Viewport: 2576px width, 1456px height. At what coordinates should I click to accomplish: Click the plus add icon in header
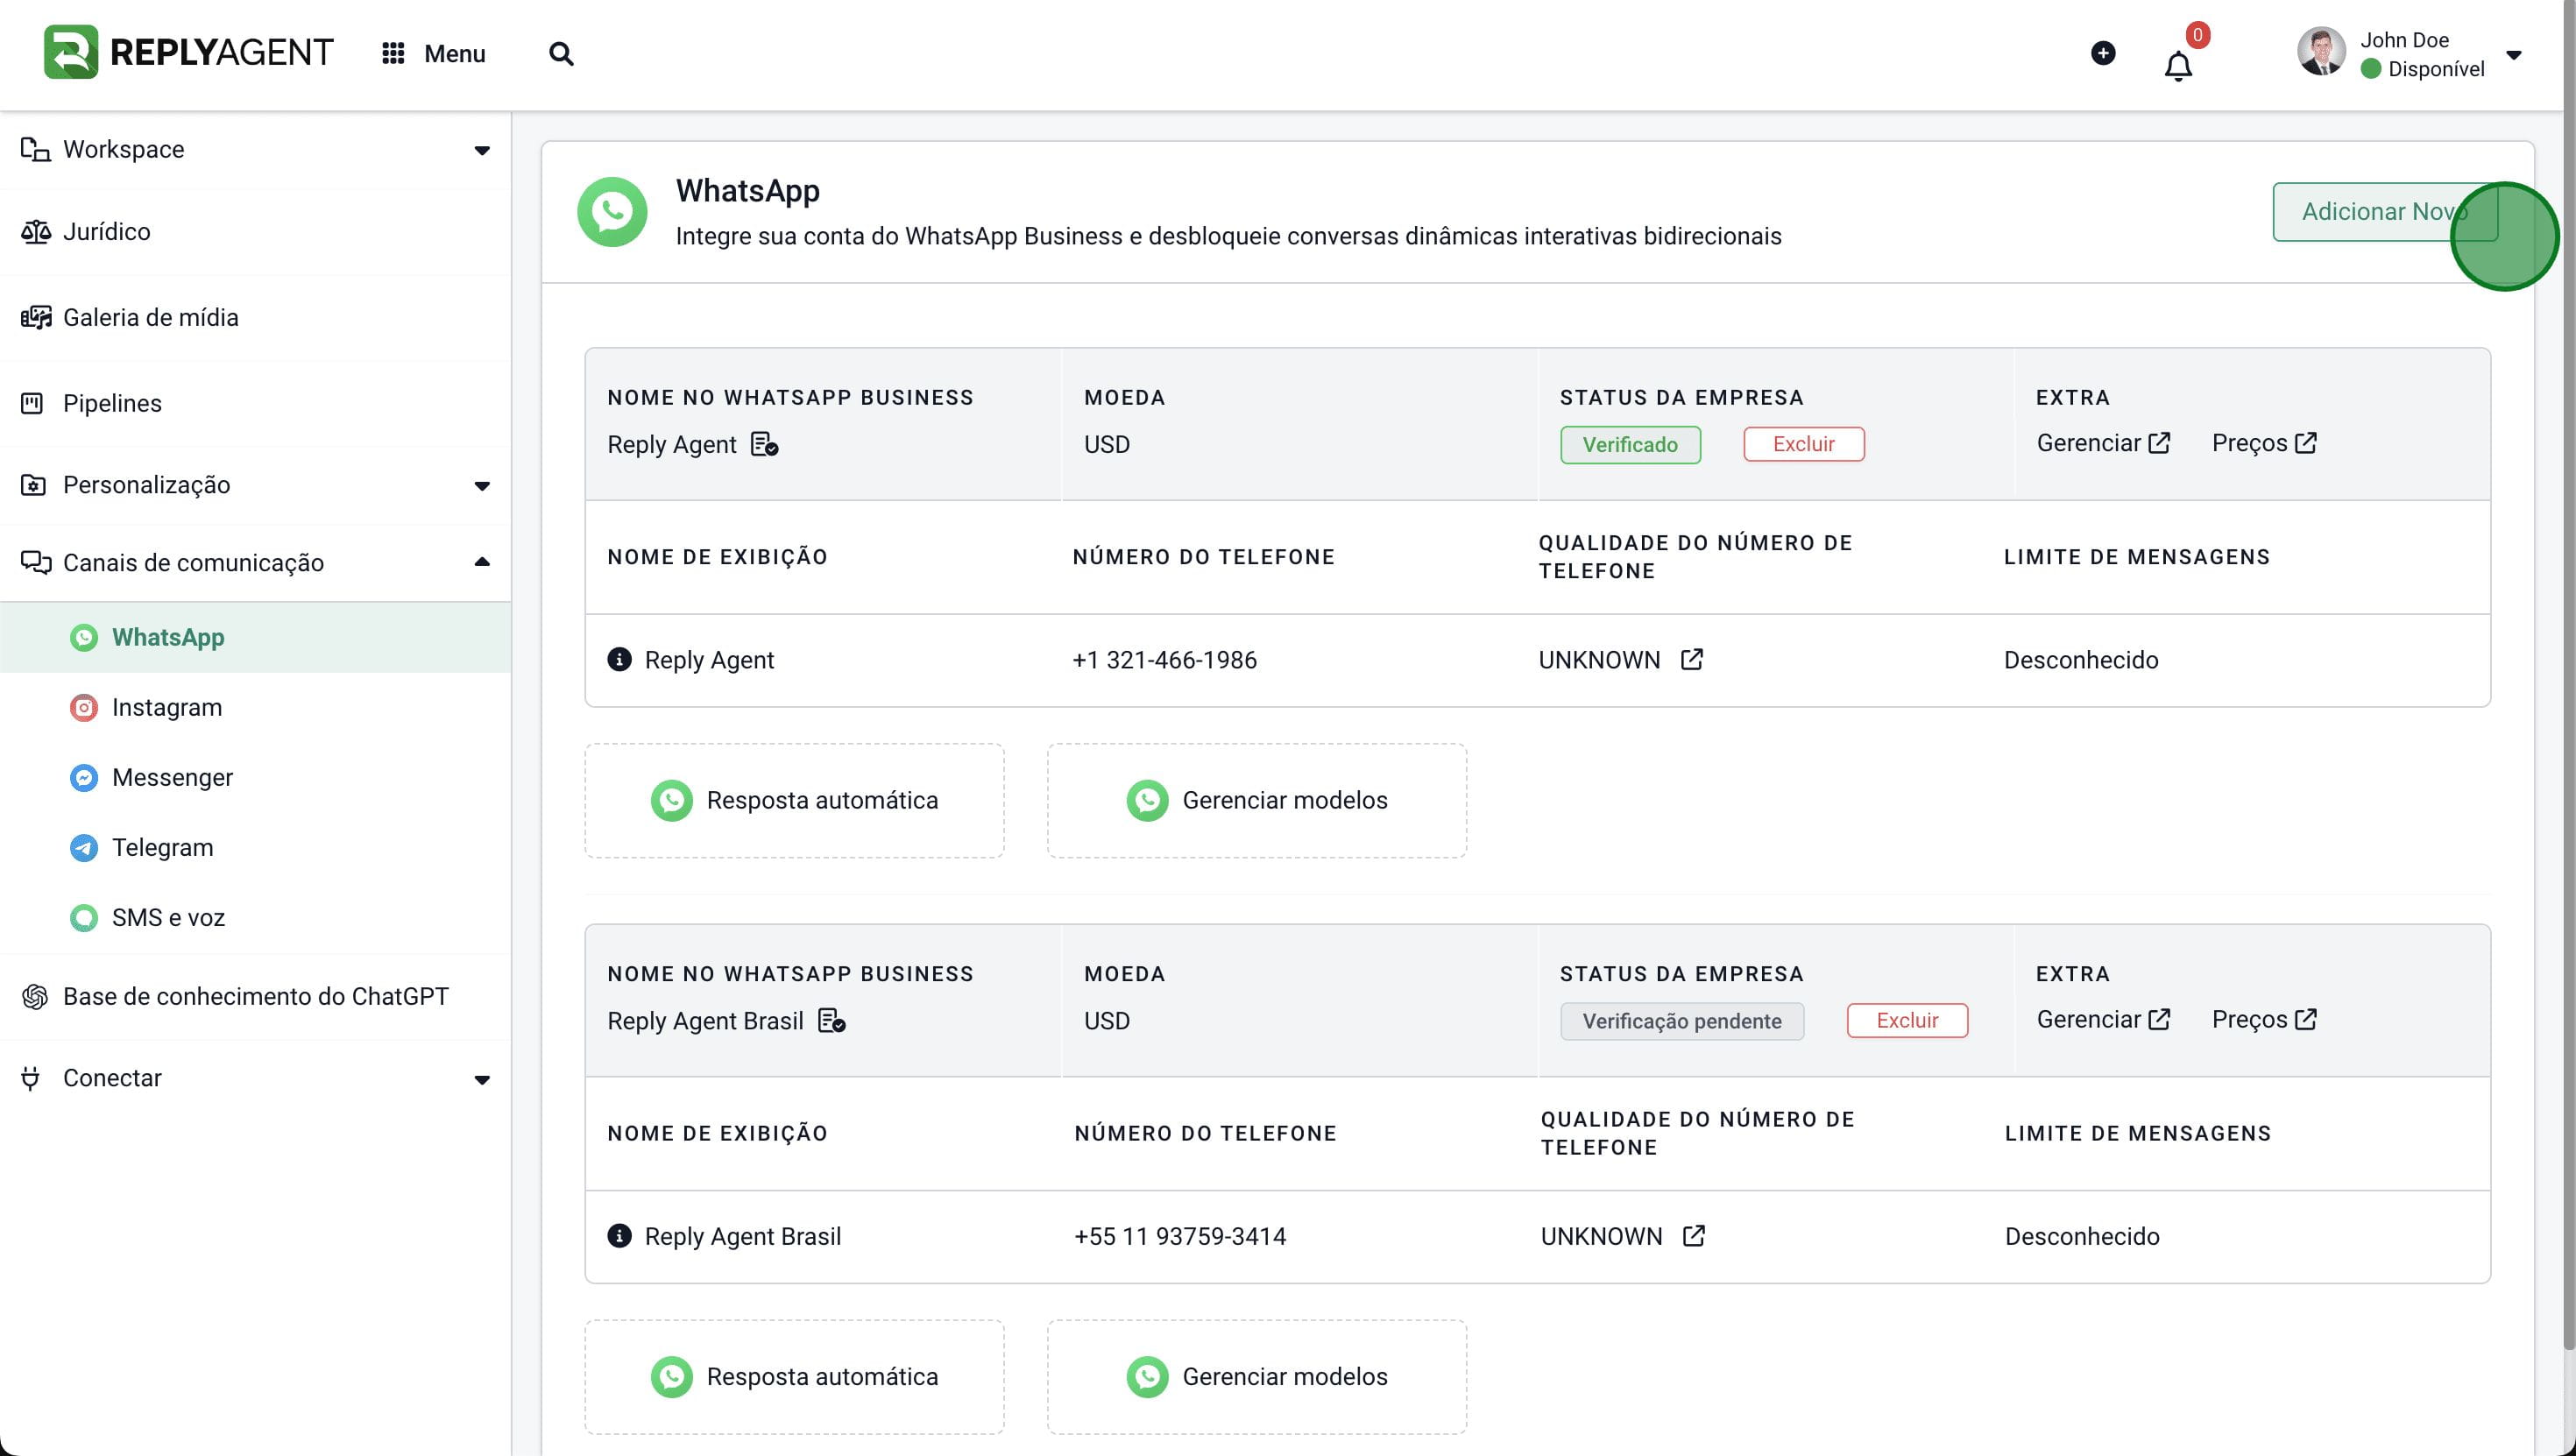click(x=2103, y=53)
